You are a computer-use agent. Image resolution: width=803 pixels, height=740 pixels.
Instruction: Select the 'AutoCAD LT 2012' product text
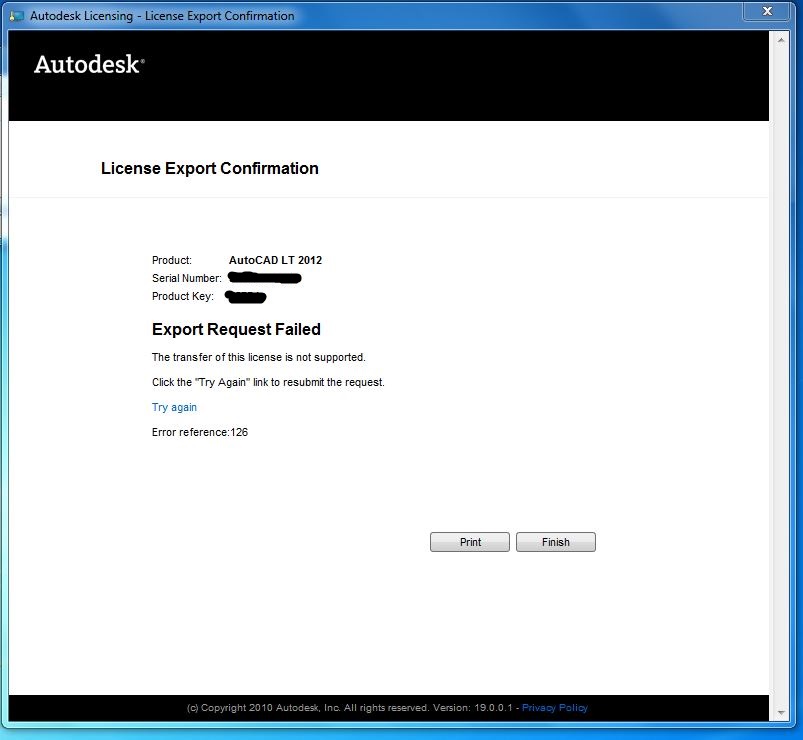pos(275,260)
